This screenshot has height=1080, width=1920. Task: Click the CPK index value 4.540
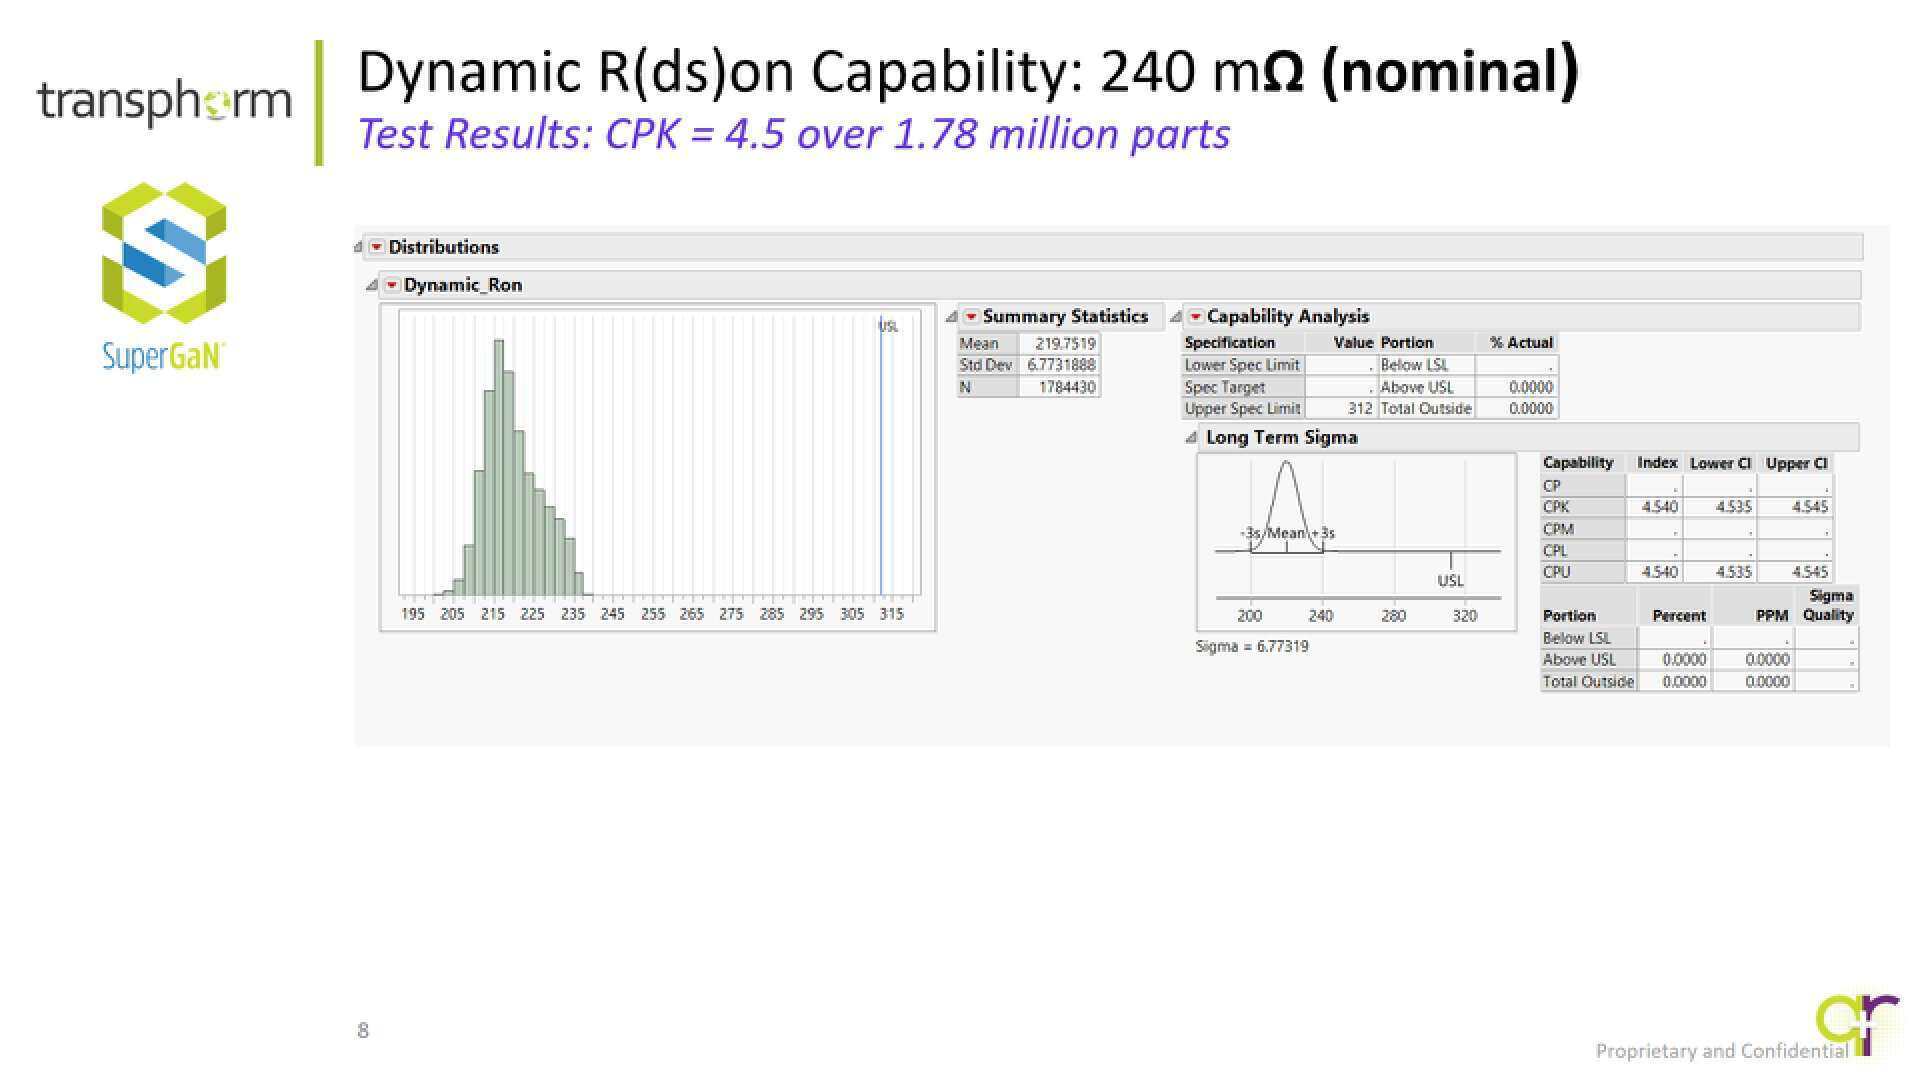[1659, 507]
